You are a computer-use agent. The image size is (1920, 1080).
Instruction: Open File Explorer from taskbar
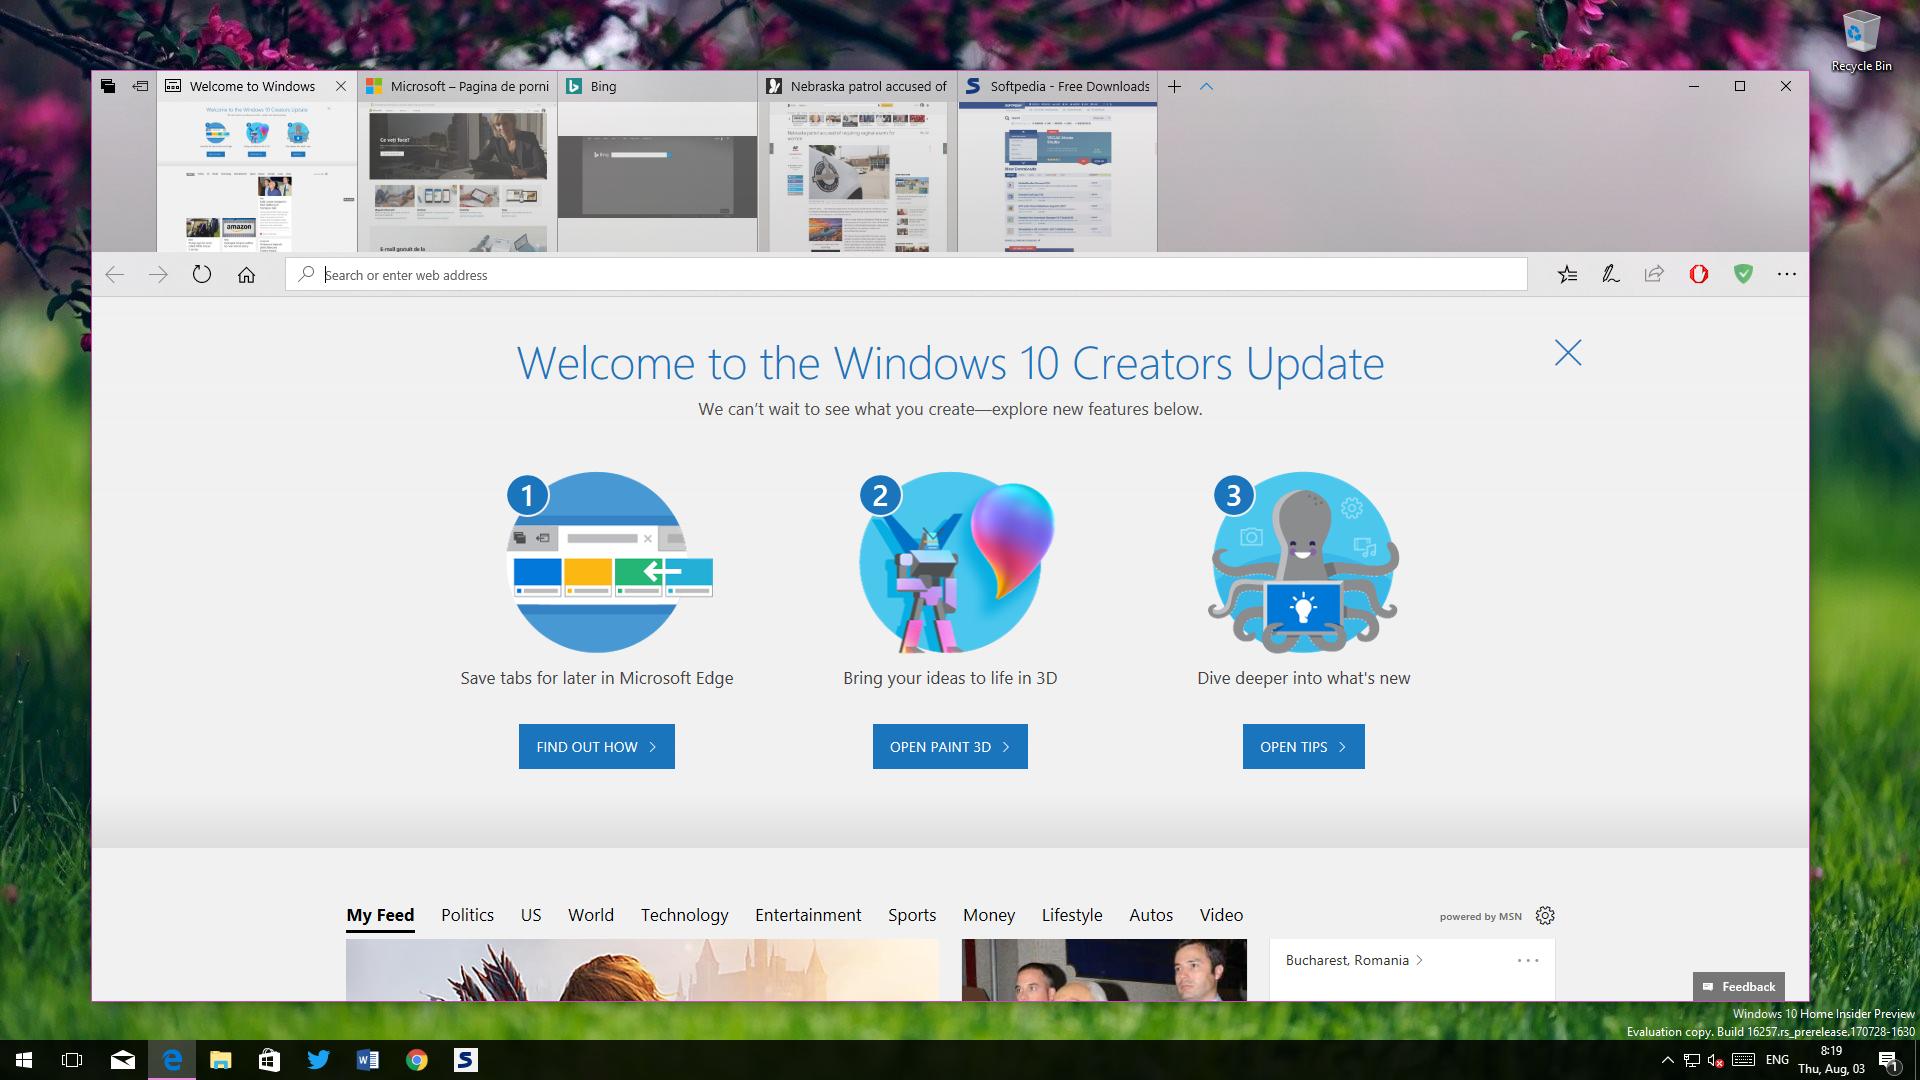click(220, 1060)
